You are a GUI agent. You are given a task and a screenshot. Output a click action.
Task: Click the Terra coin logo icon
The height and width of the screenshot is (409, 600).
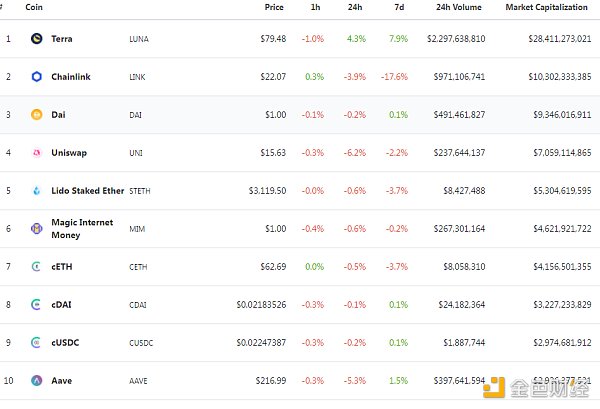tap(37, 39)
